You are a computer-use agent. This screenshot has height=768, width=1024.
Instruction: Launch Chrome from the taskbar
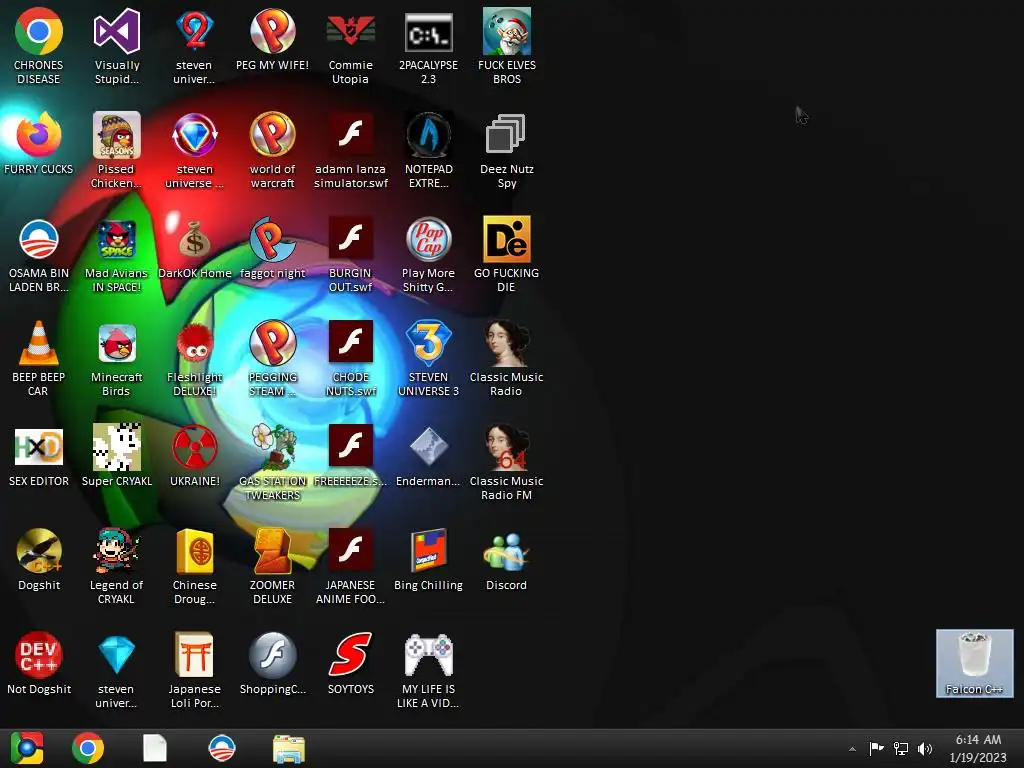point(88,748)
